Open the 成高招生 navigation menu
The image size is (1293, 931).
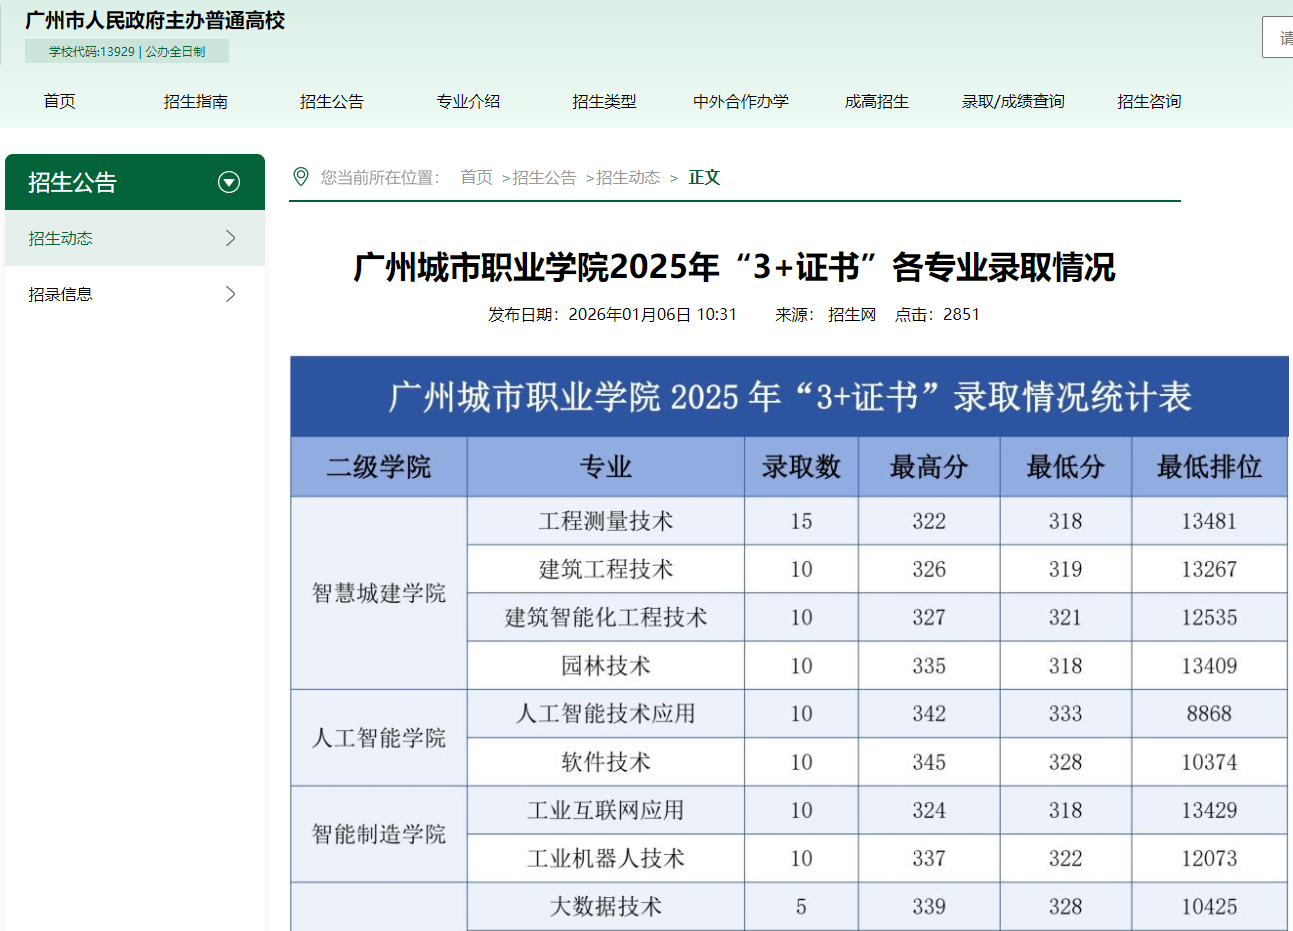pos(876,101)
